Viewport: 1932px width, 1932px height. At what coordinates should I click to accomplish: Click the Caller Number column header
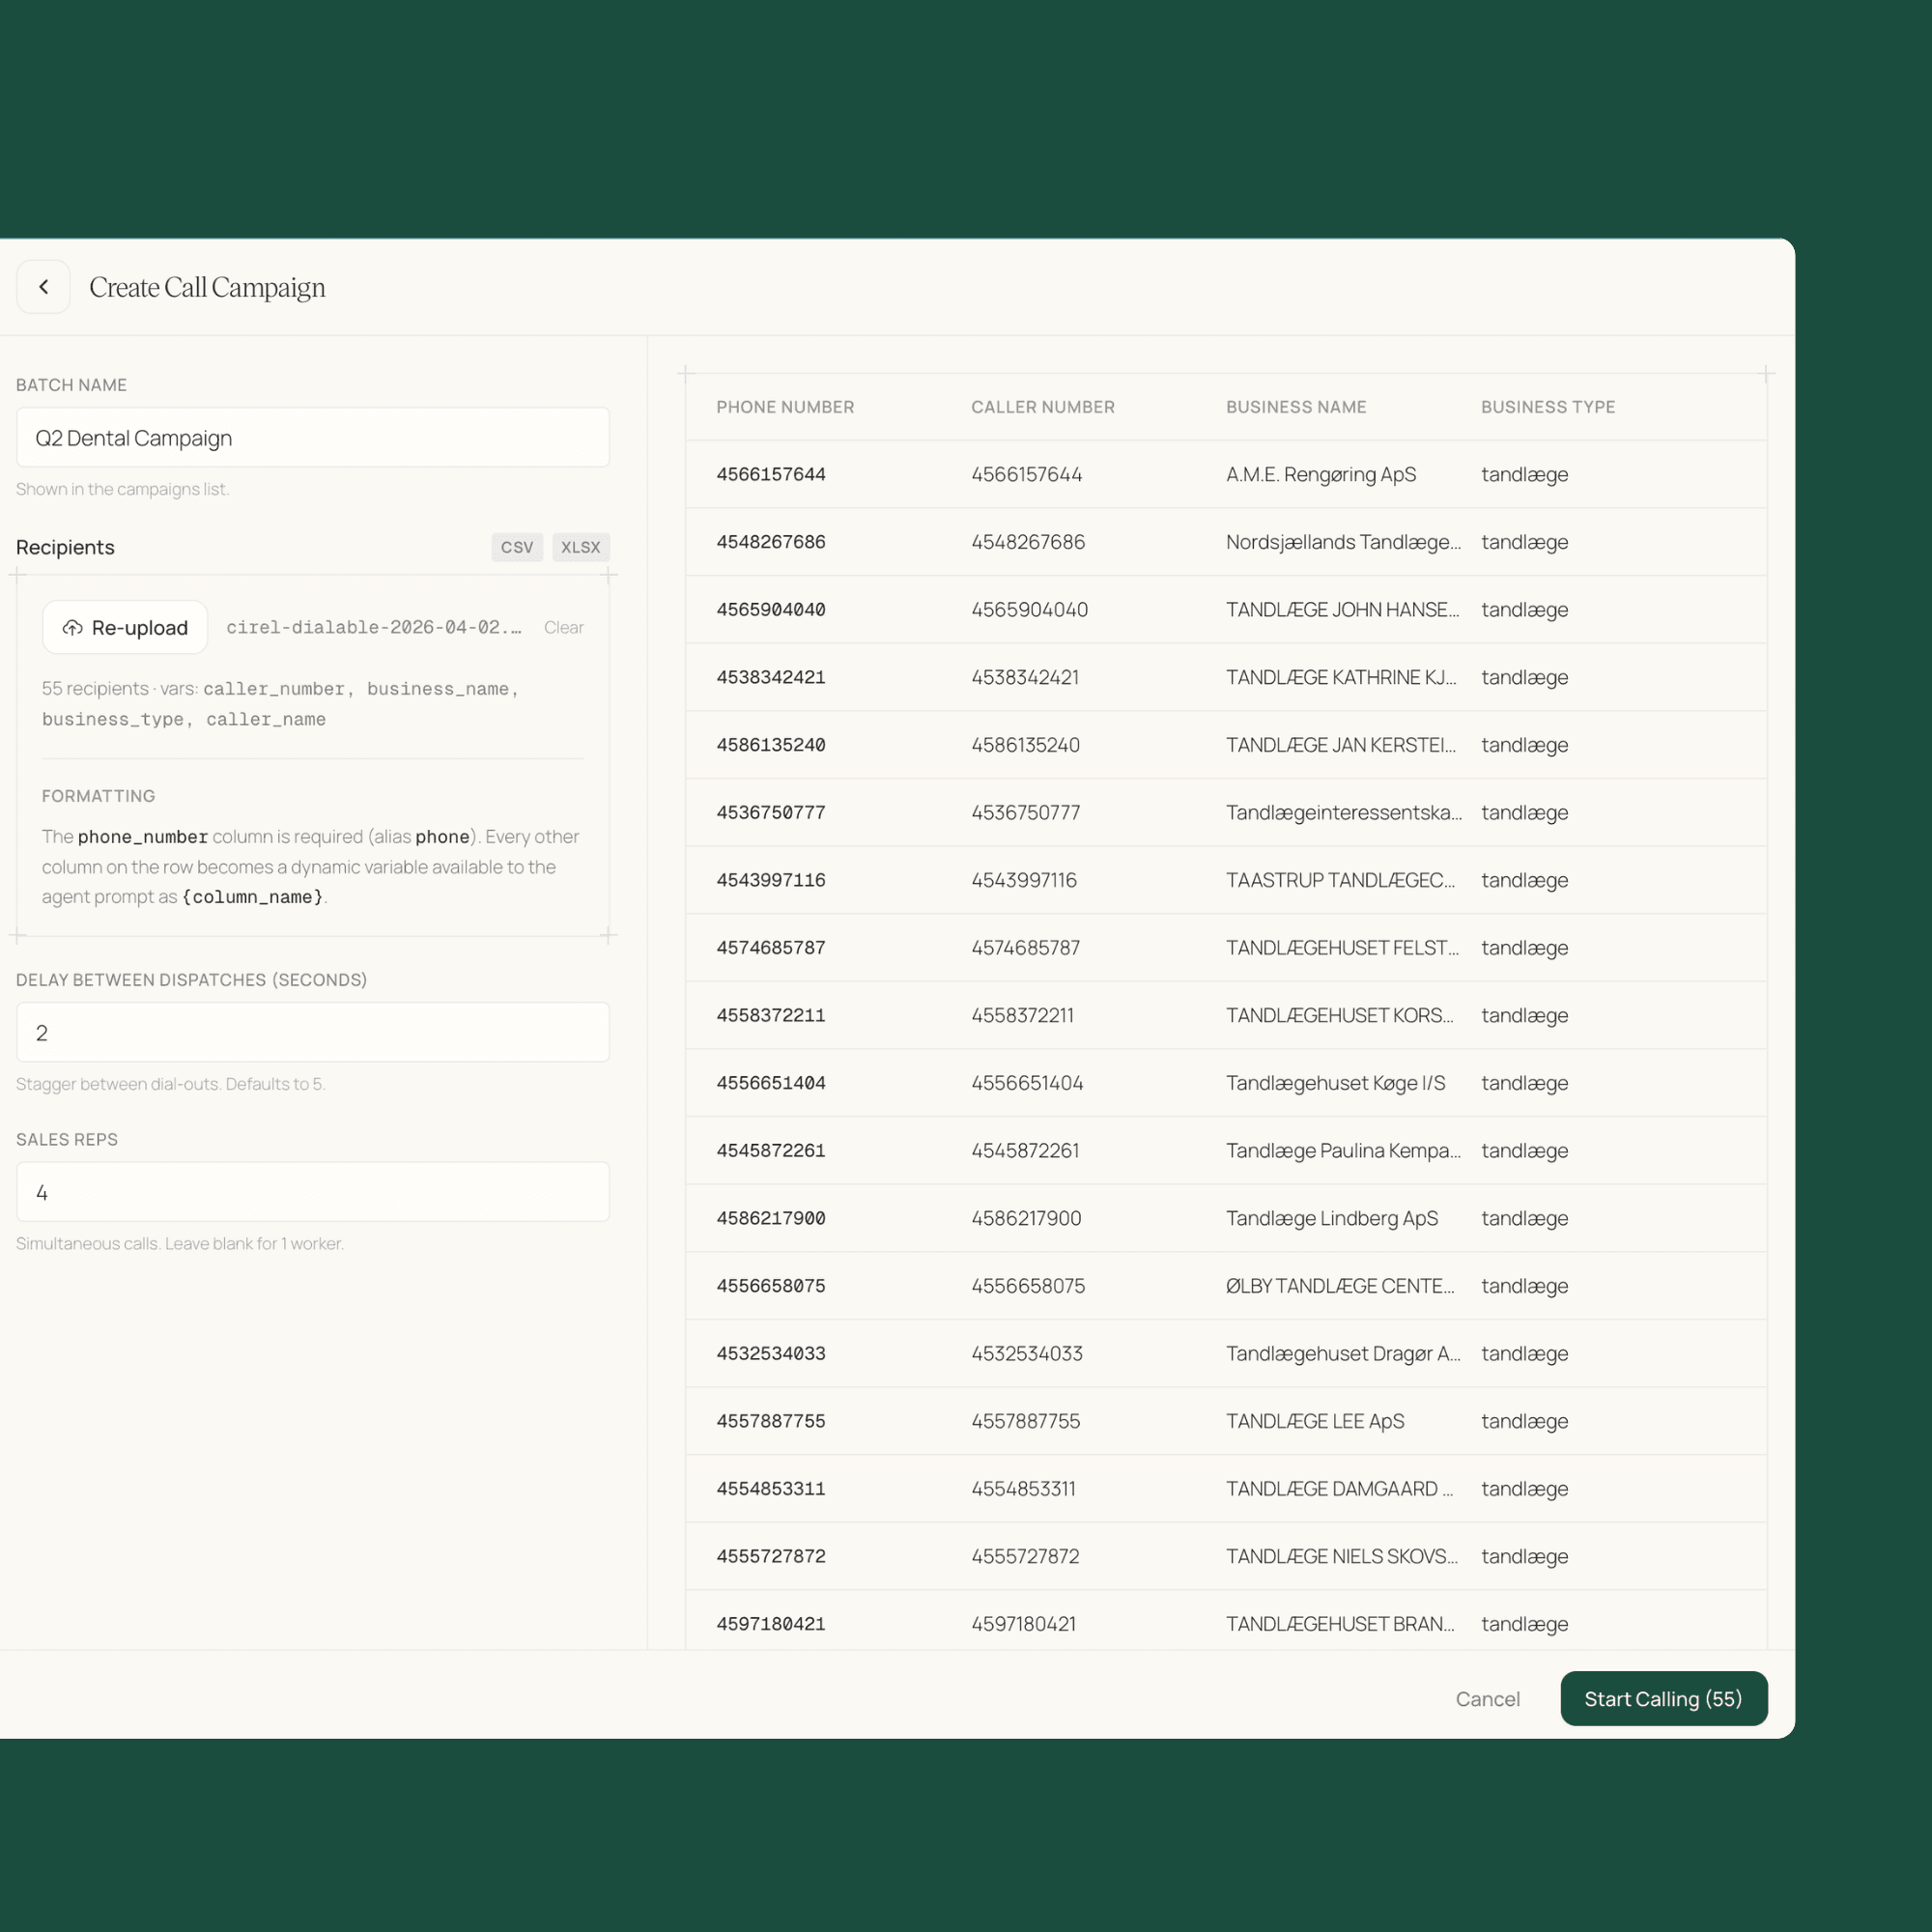click(1043, 407)
